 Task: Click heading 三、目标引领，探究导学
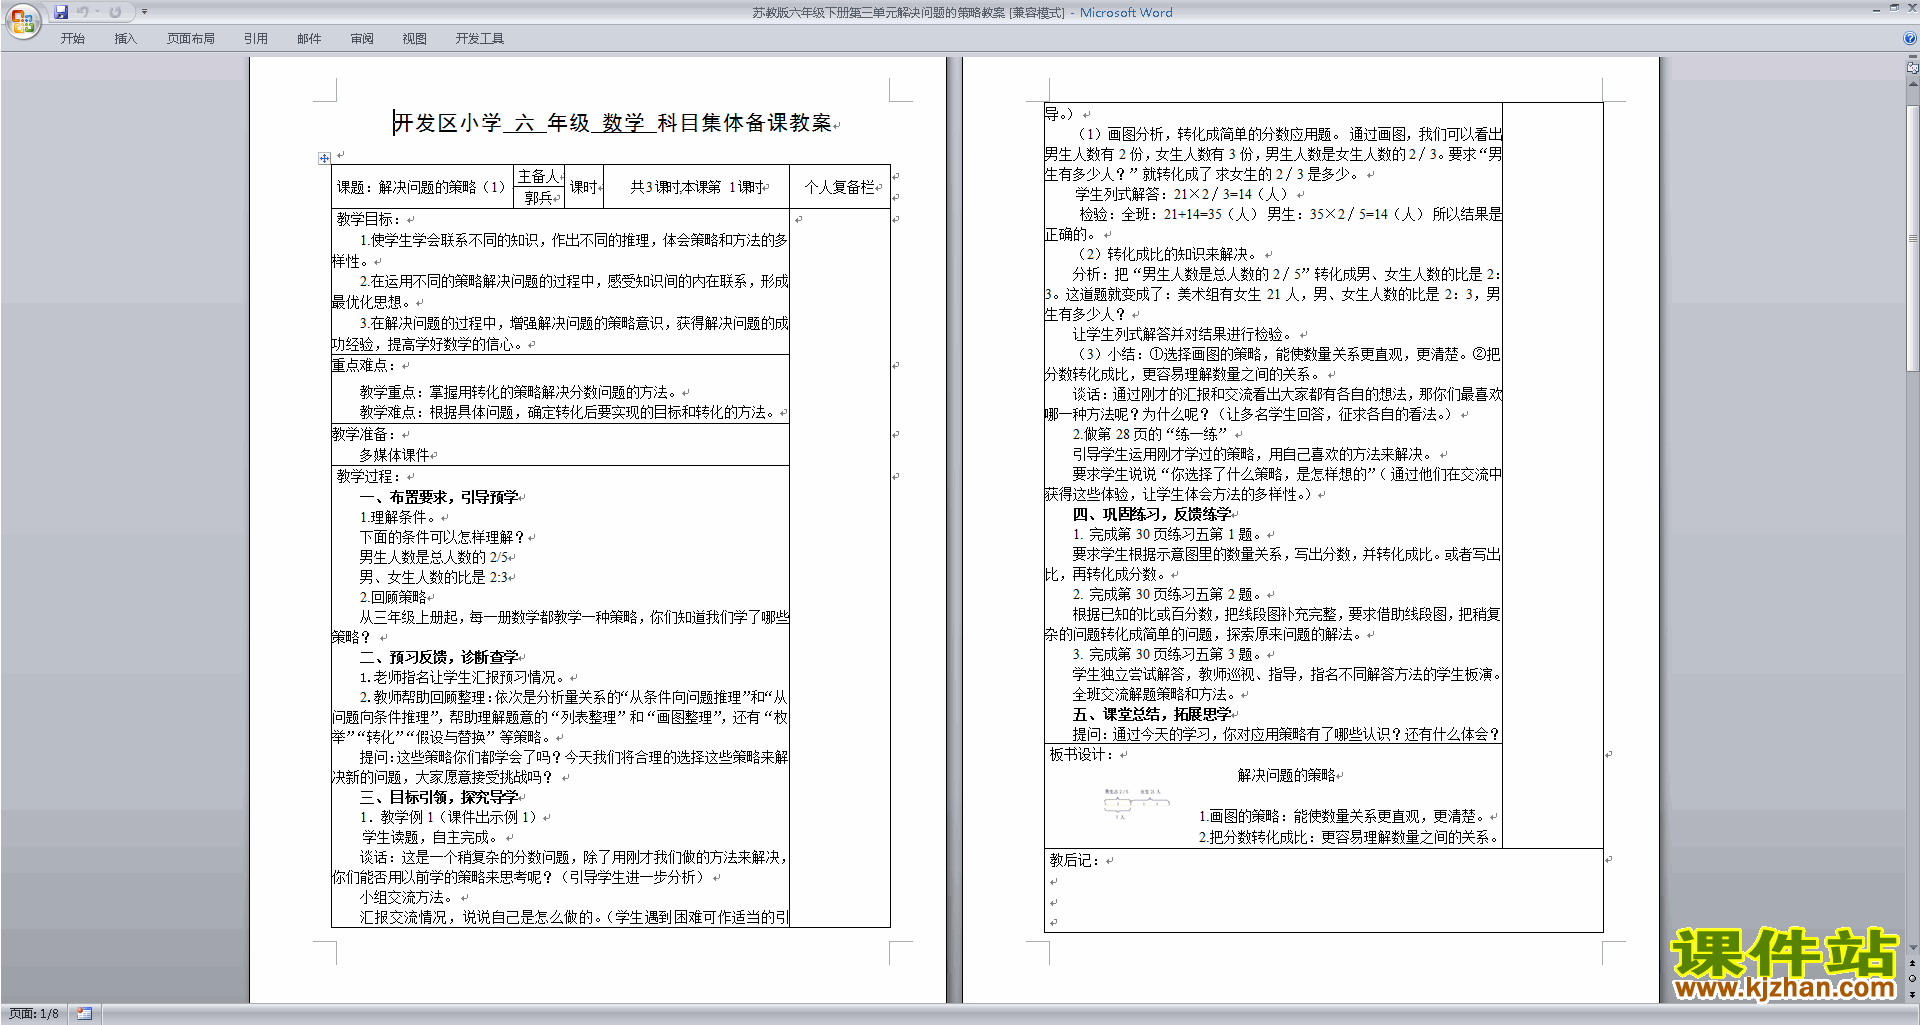[439, 797]
